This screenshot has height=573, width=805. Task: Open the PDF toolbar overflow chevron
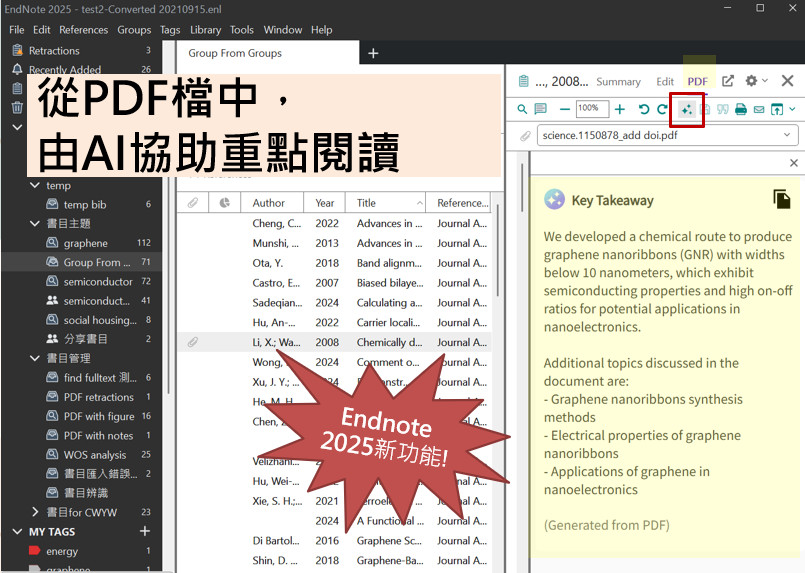pyautogui.click(x=792, y=109)
